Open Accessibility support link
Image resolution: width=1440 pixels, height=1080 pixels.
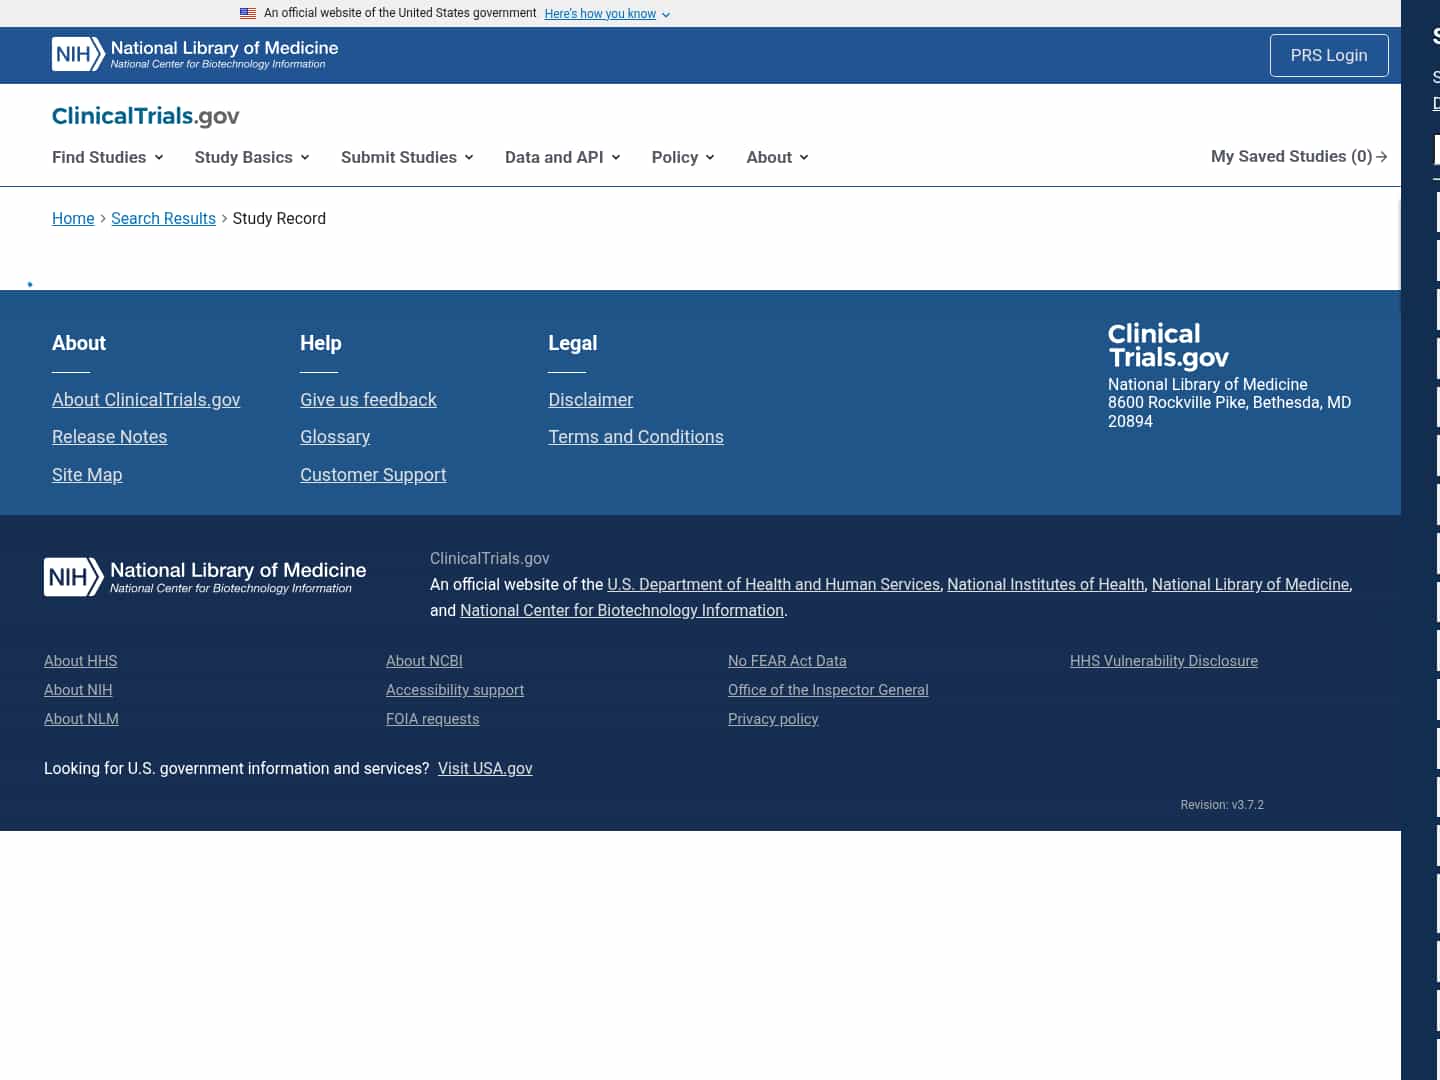coord(455,690)
